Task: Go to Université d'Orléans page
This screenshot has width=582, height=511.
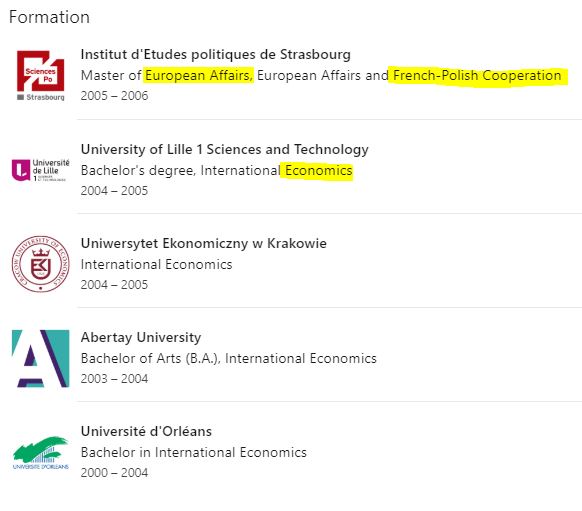Action: click(146, 431)
